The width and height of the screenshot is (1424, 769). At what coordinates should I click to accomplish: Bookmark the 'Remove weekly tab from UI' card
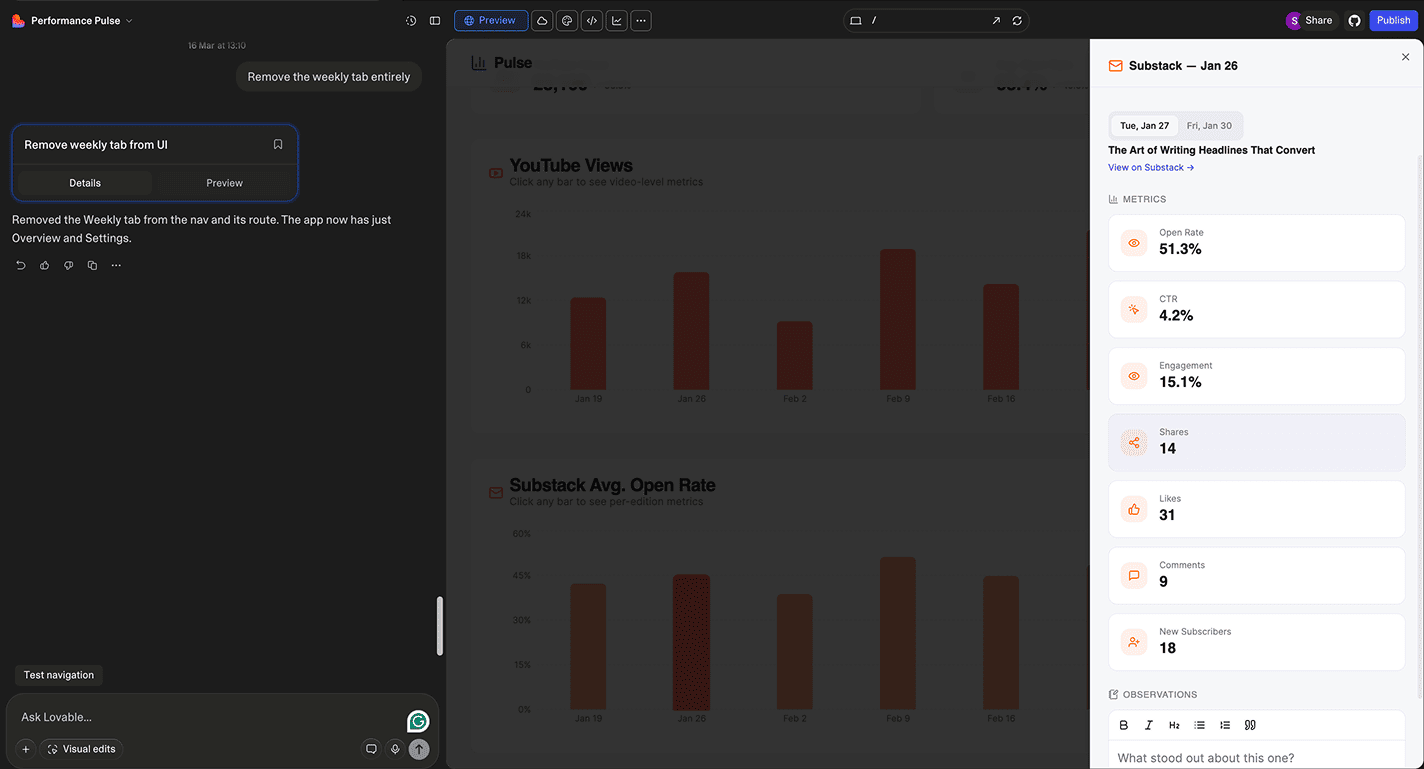(278, 144)
